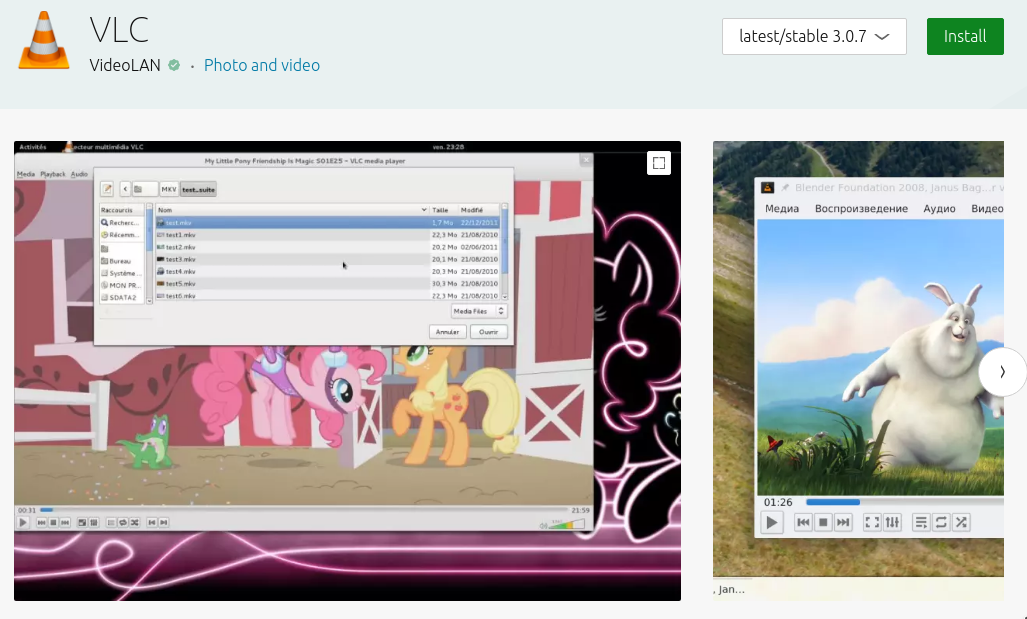This screenshot has width=1027, height=619.
Task: Select file test1.mkv in the list
Action: coord(327,234)
